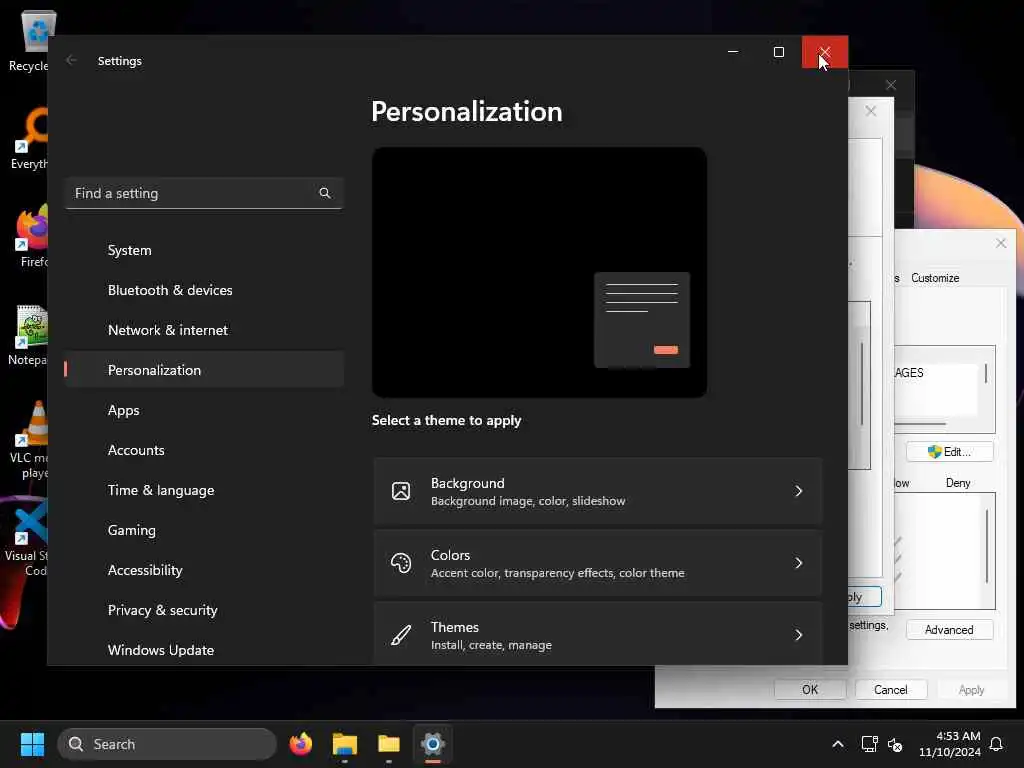Viewport: 1024px width, 768px height.
Task: Click Cancel in the properties dialog
Action: tap(891, 690)
